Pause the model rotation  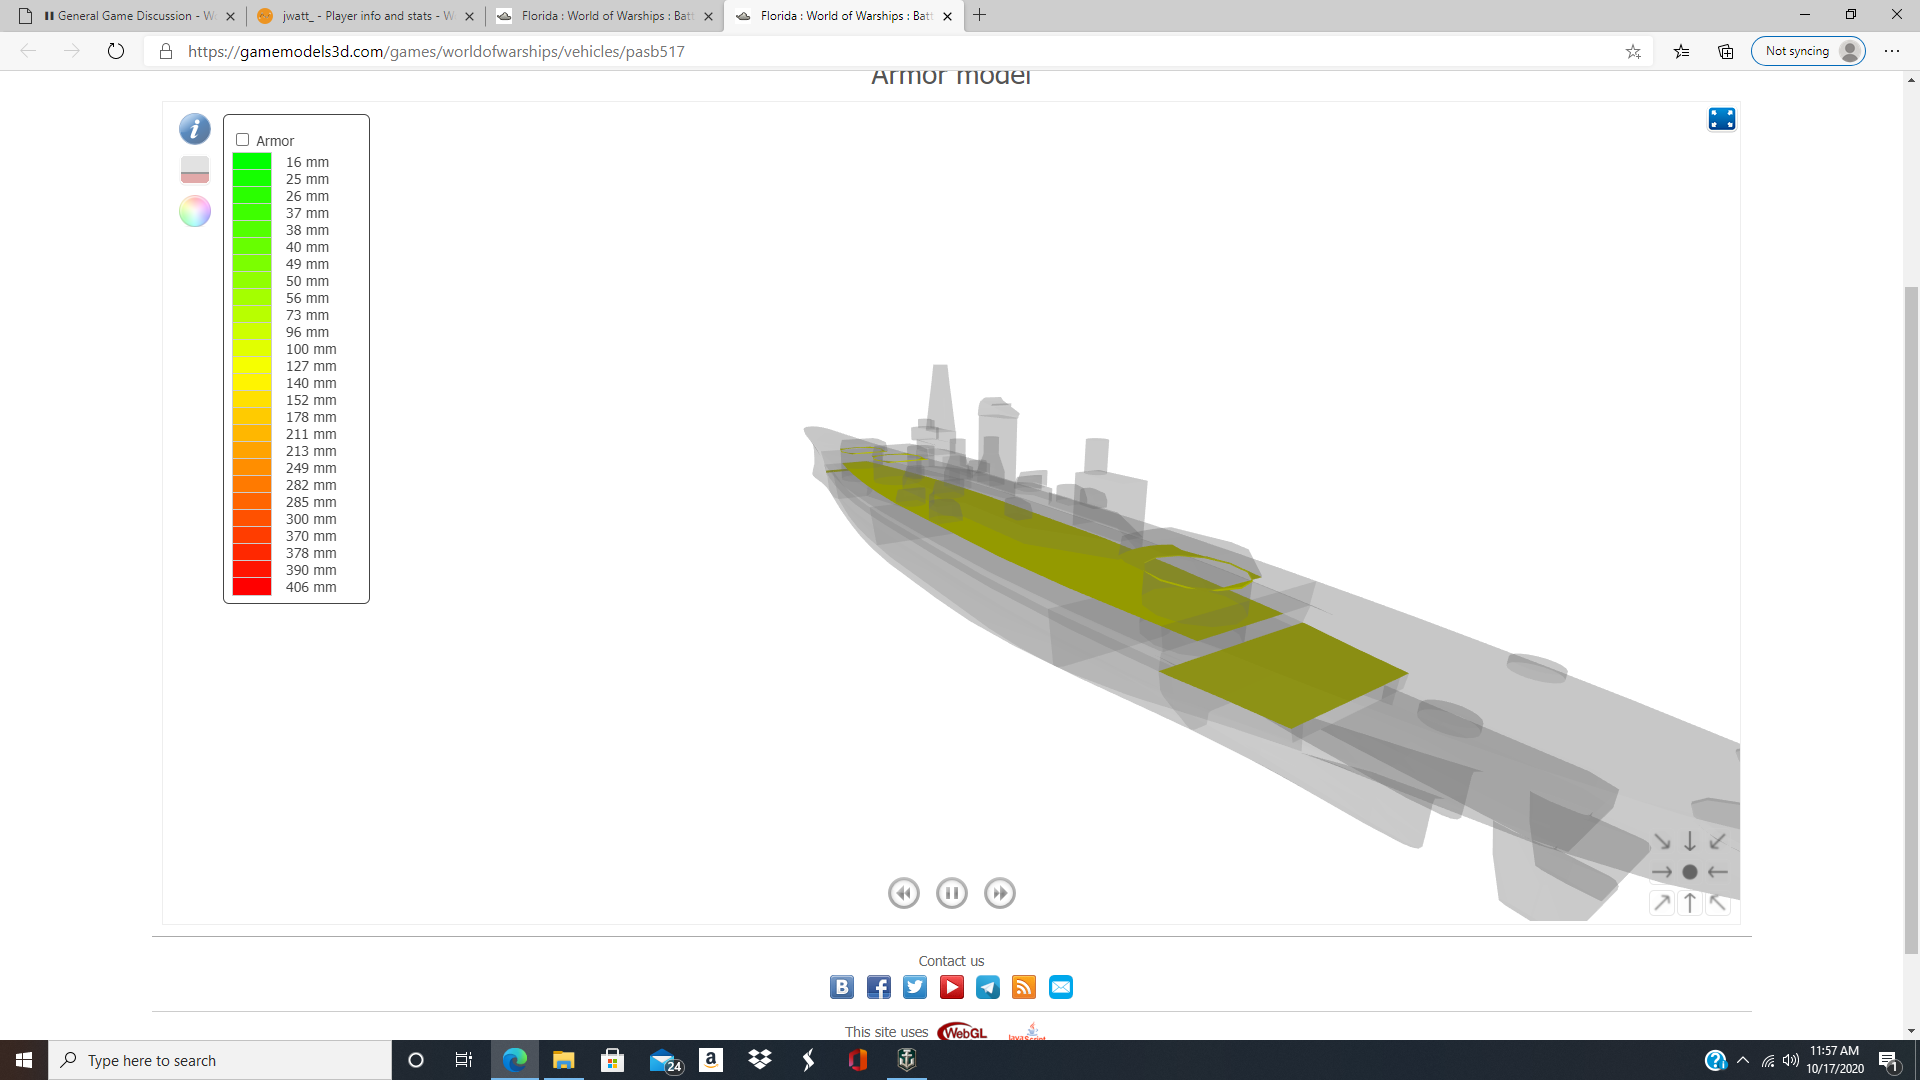coord(951,893)
